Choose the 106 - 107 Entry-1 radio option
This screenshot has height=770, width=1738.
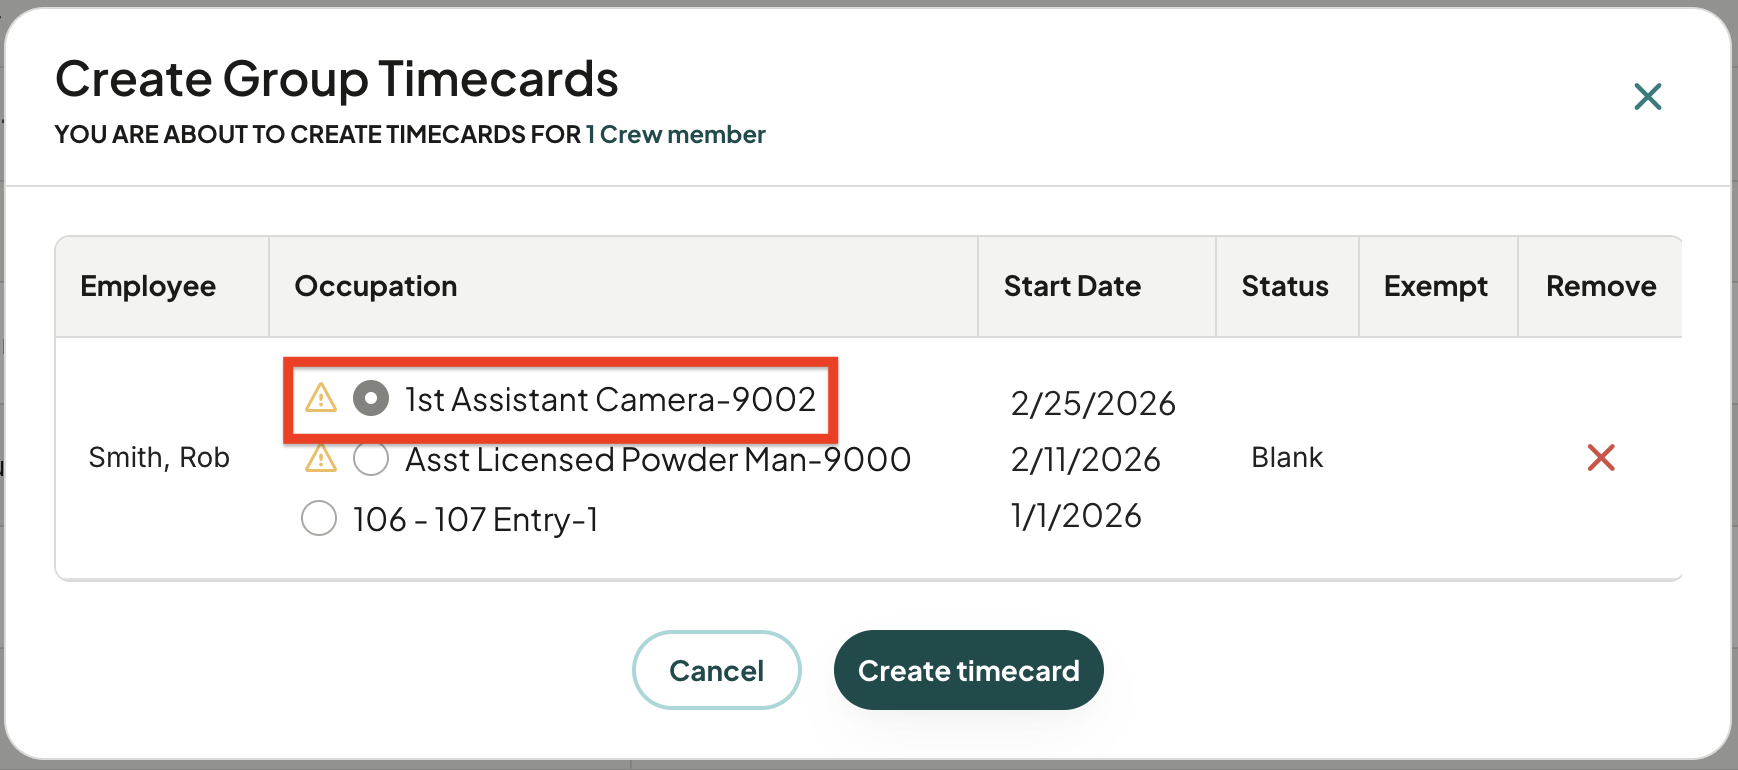[x=319, y=518]
